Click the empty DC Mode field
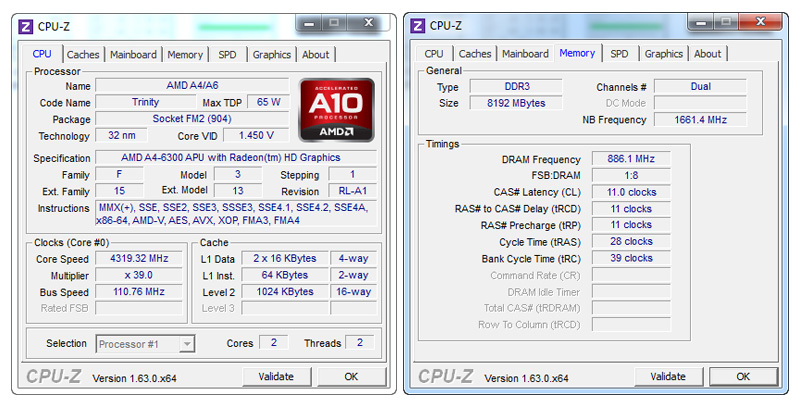The height and width of the screenshot is (415, 800). click(701, 103)
